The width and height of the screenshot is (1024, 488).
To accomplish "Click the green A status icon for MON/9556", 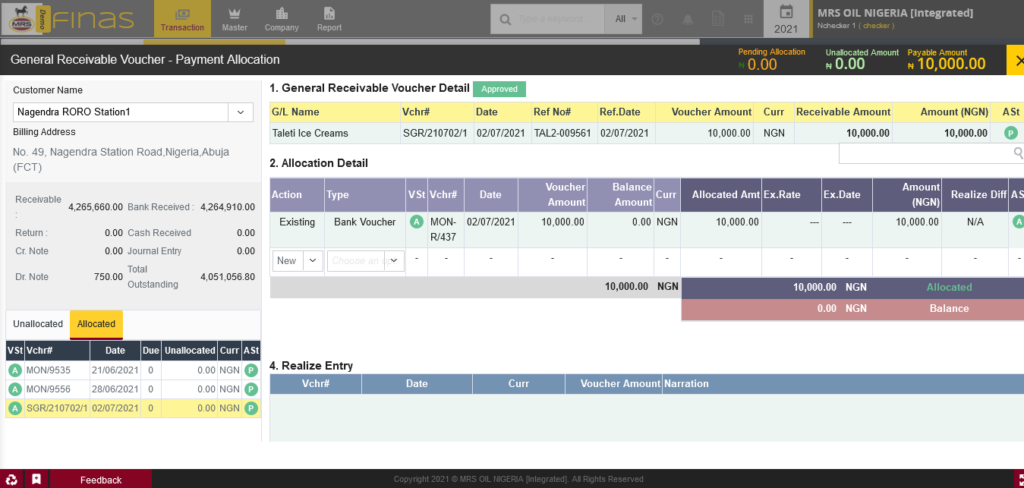I will click(14, 389).
